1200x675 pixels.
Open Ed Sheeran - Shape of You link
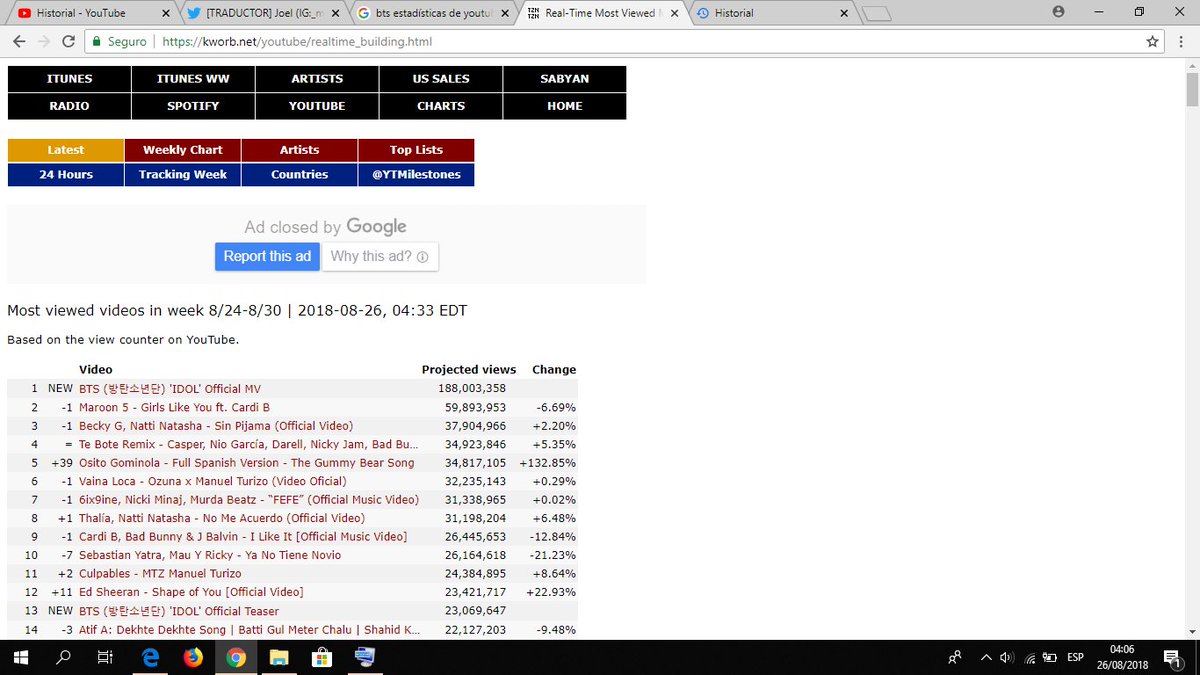click(191, 592)
